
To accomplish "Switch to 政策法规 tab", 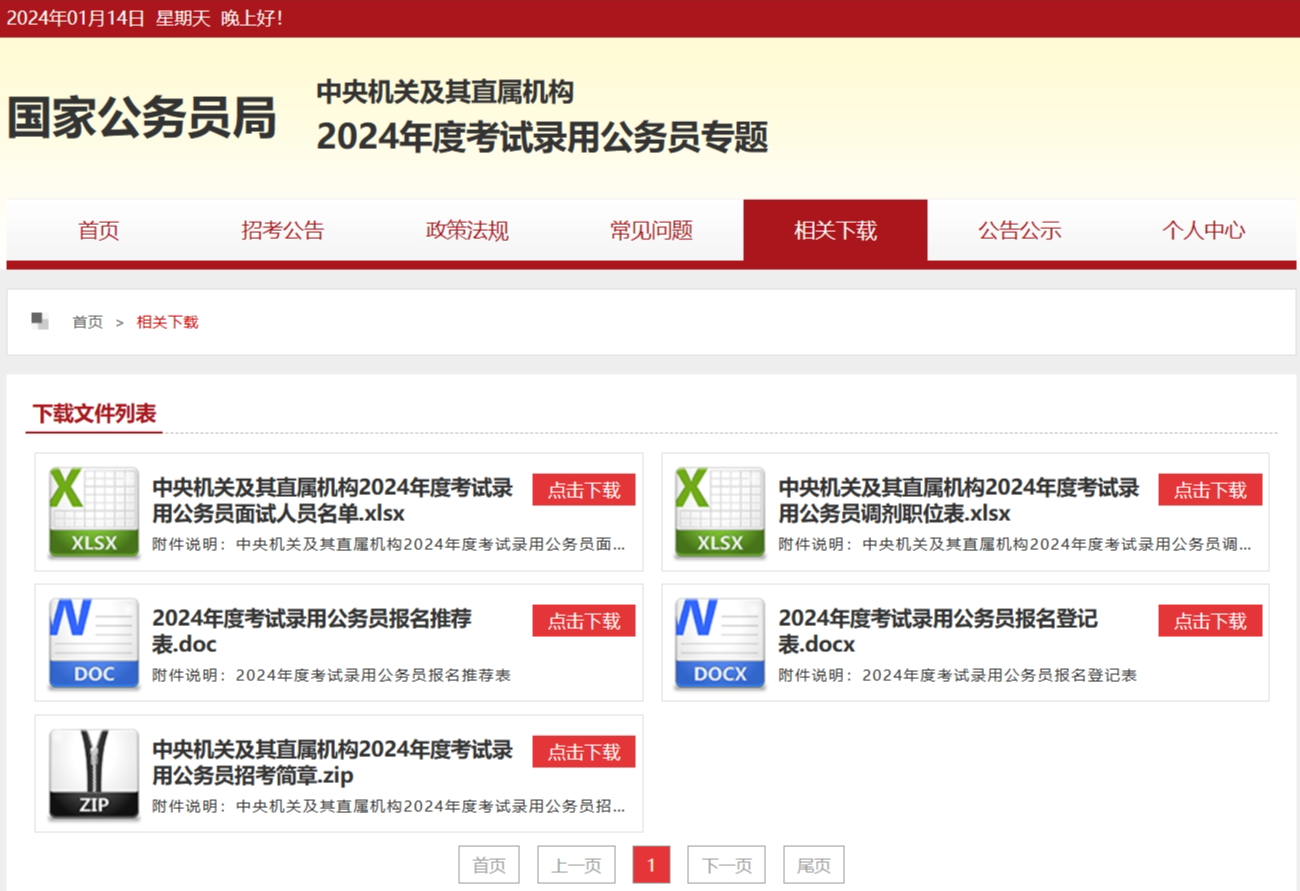I will click(467, 230).
